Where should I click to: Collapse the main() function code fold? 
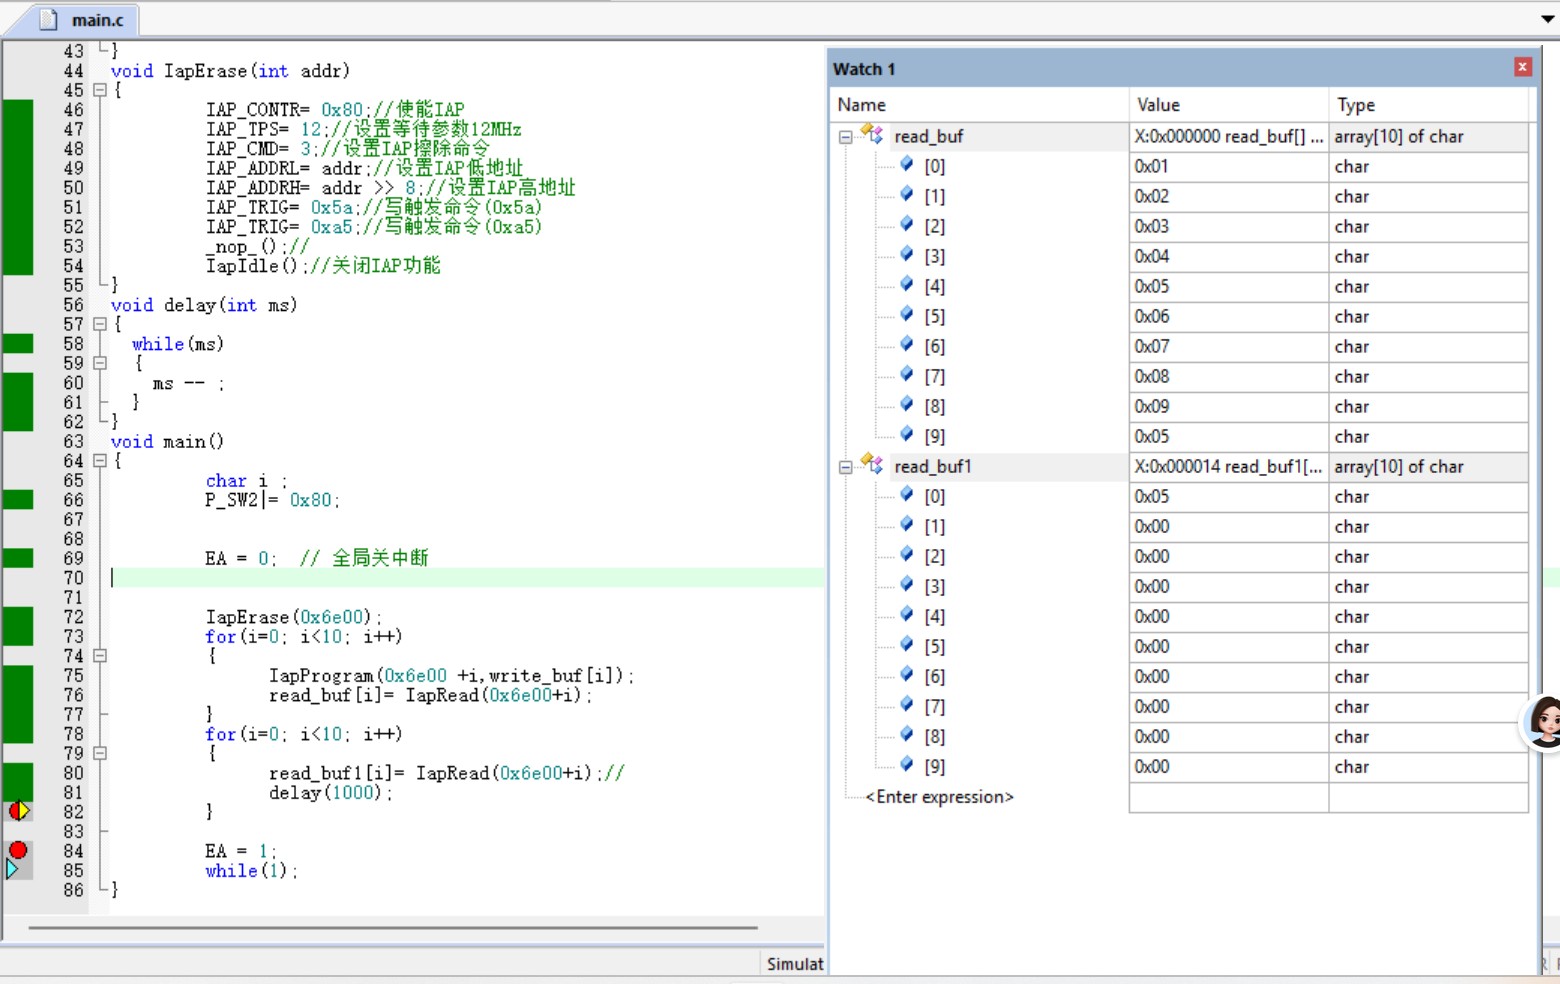click(100, 461)
